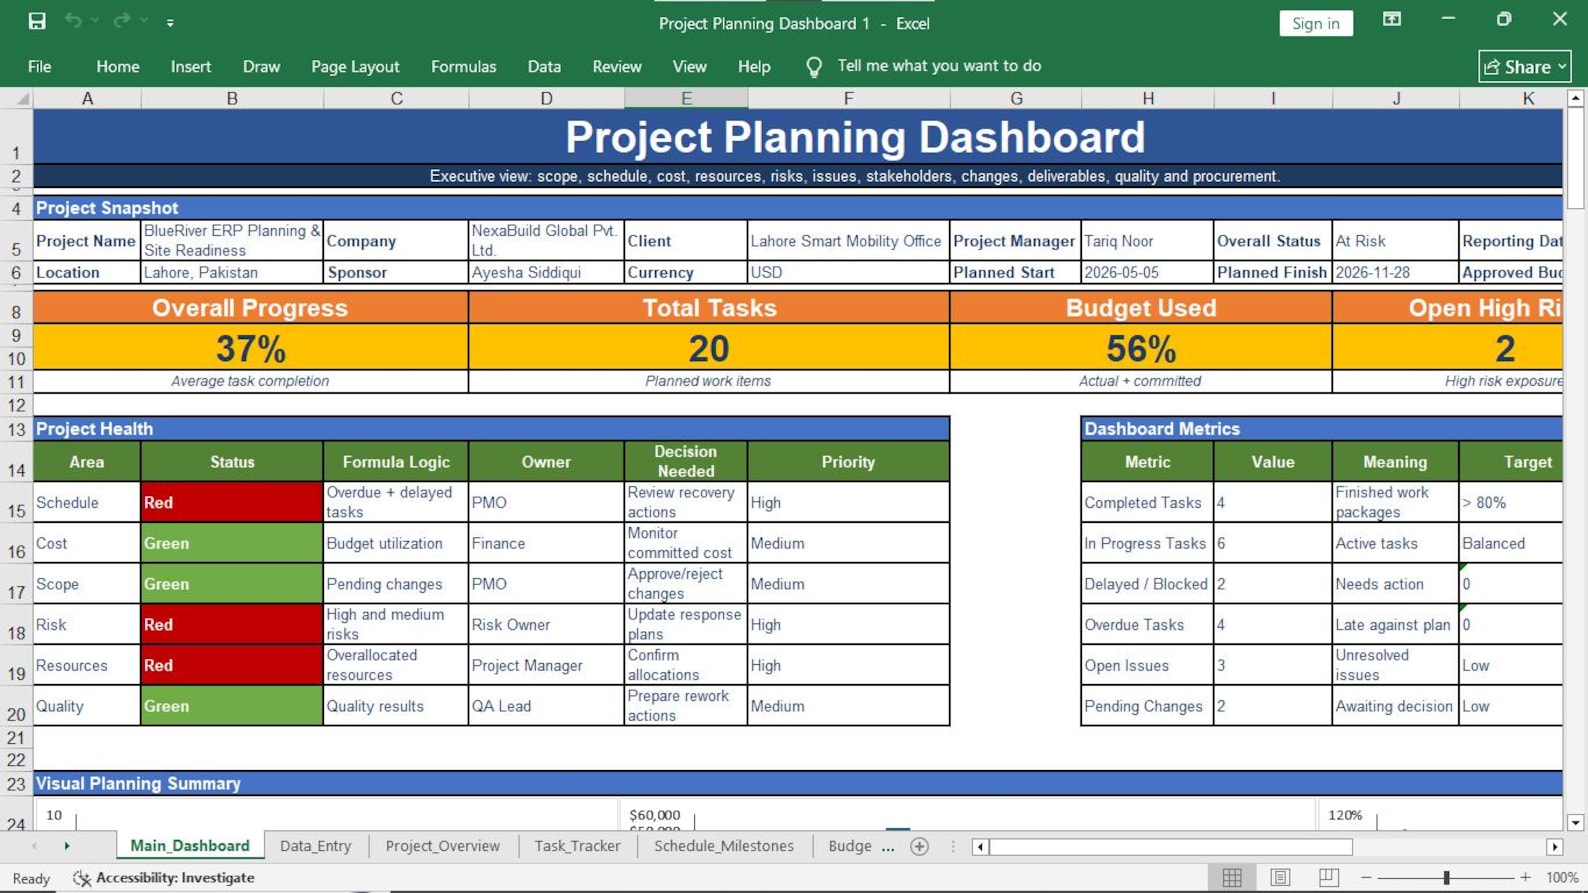Click the sheet tabs ellipsis overflow button

pos(888,847)
